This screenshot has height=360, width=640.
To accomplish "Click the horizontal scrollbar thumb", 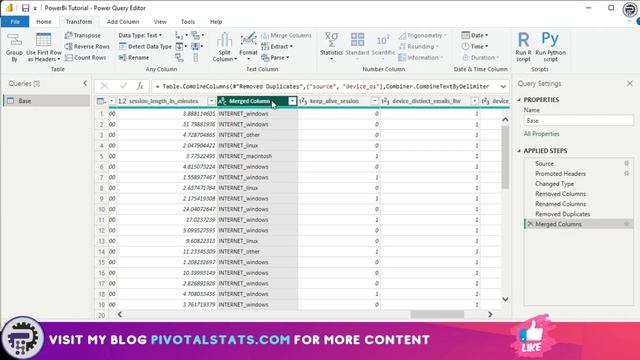I will pyautogui.click(x=437, y=314).
